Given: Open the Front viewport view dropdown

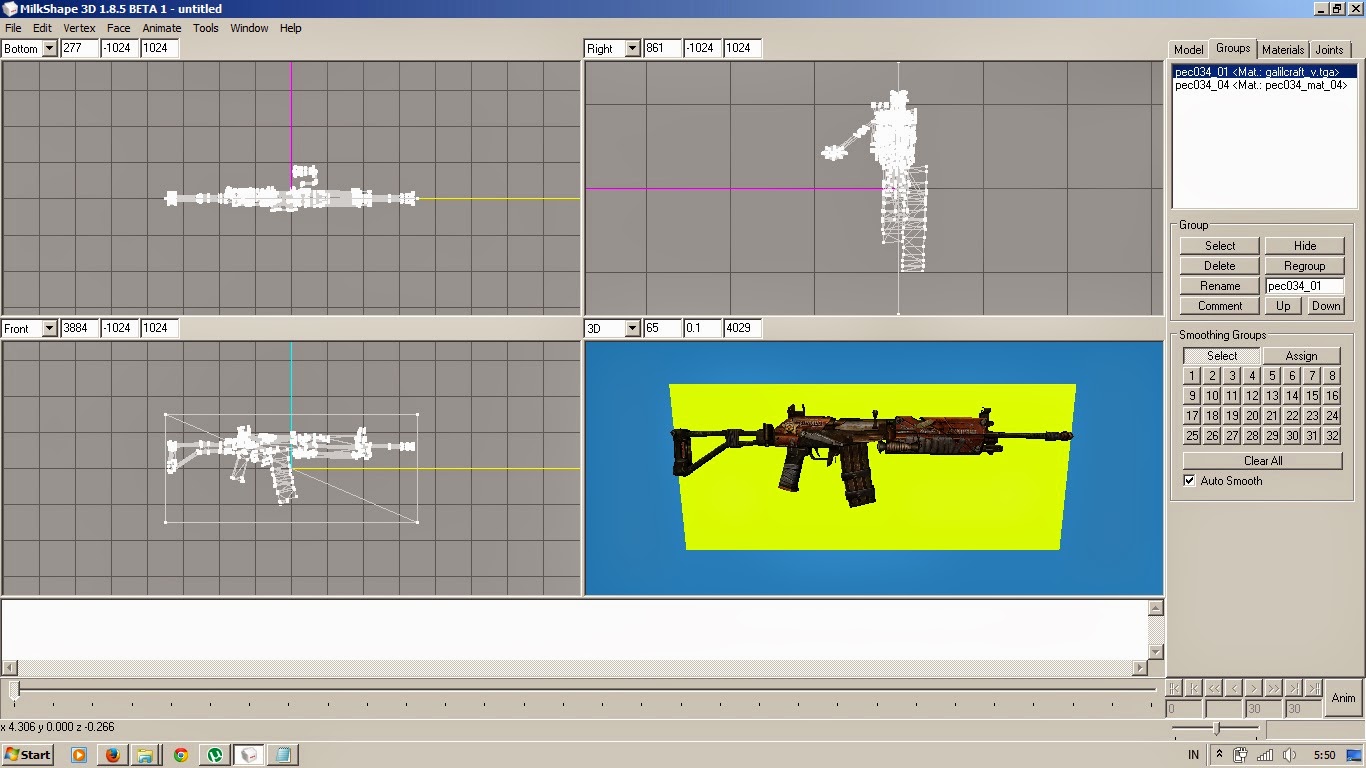Looking at the screenshot, I should (x=49, y=328).
